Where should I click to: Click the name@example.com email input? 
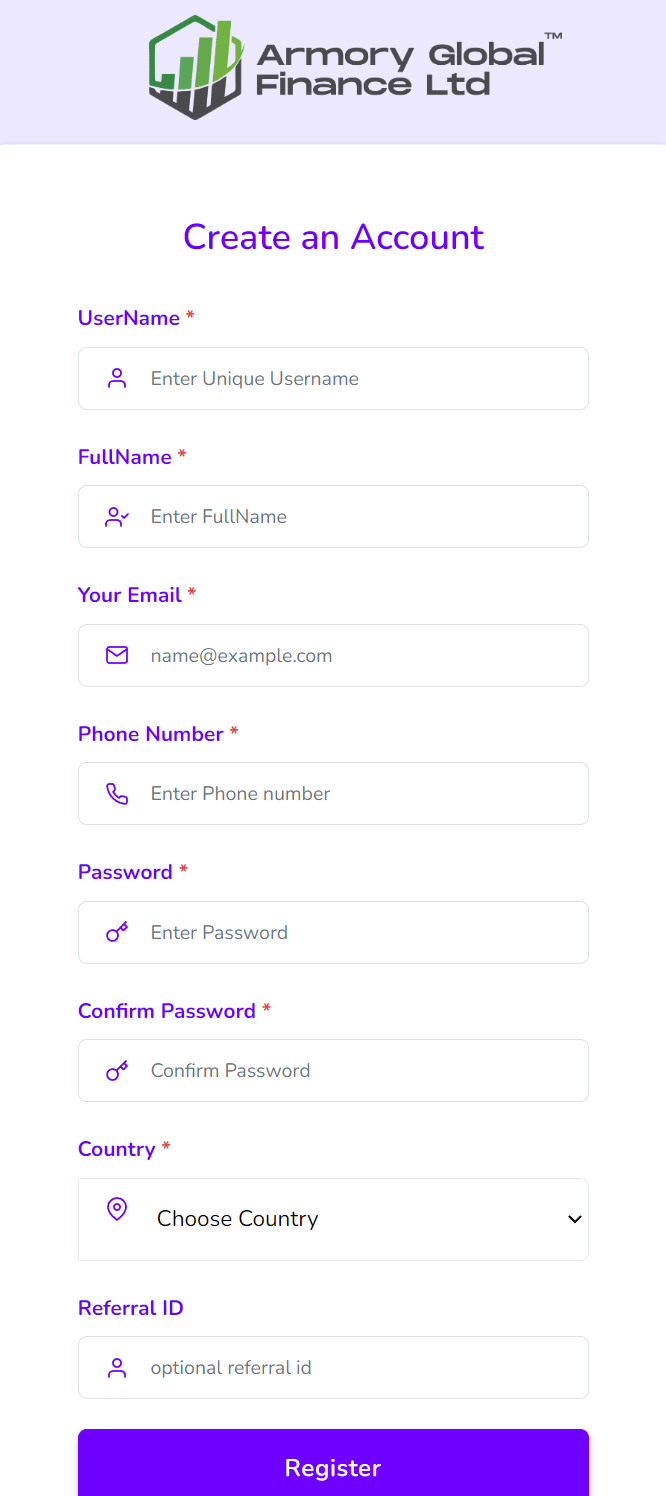tap(333, 655)
